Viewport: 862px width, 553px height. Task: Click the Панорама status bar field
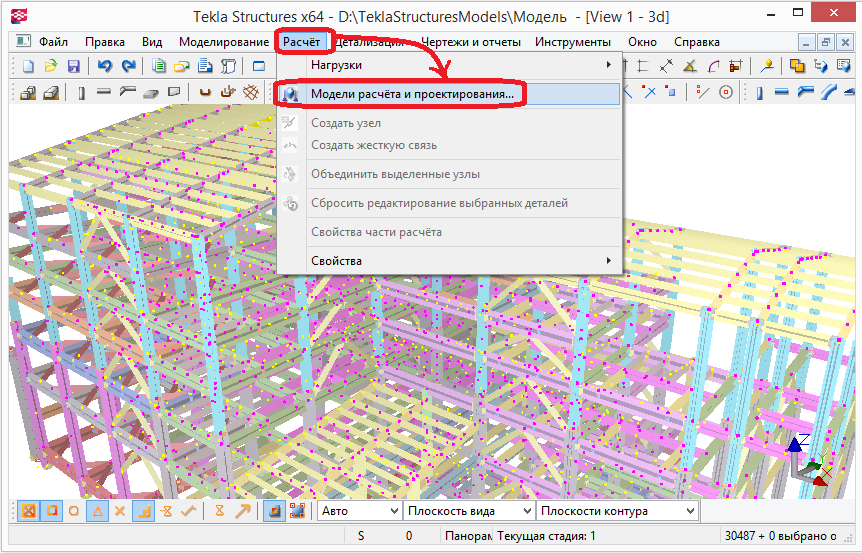[467, 536]
